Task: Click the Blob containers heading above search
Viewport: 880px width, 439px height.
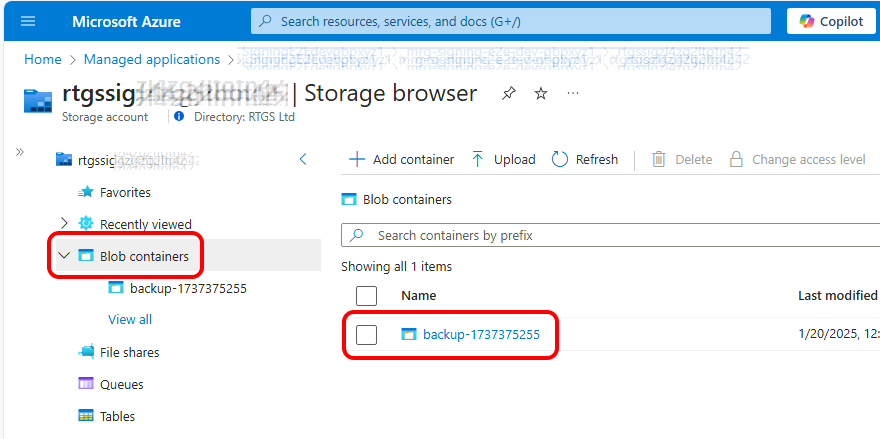Action: coord(407,199)
